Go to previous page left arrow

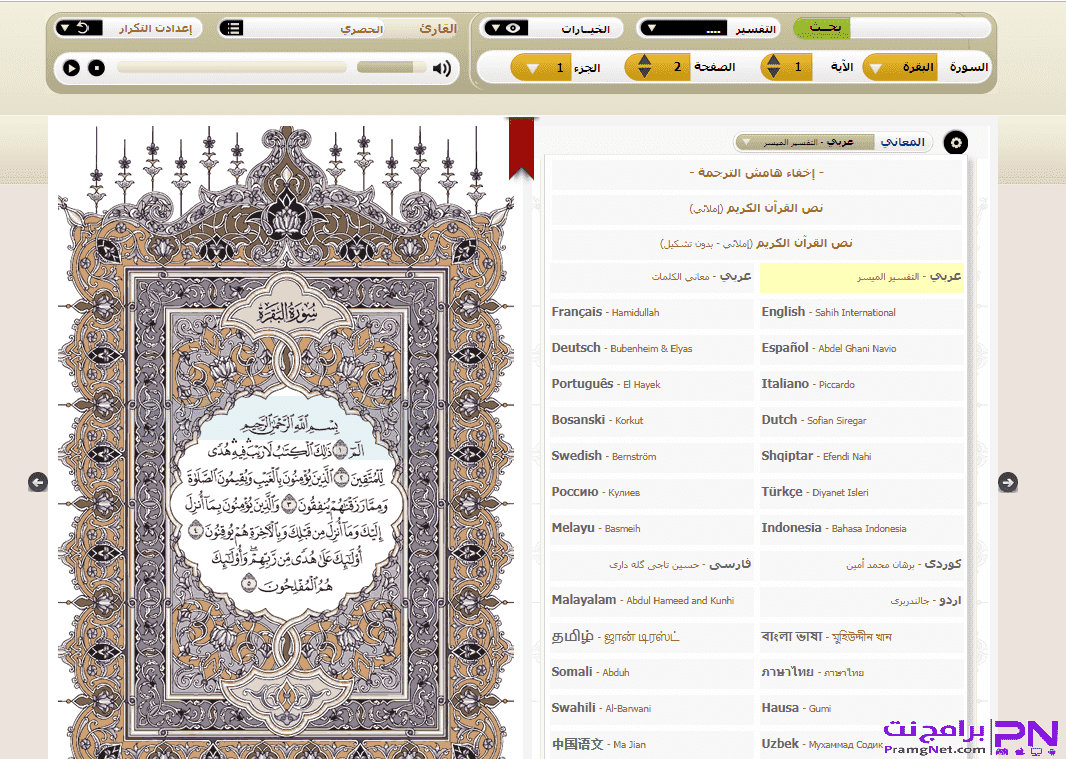click(38, 482)
